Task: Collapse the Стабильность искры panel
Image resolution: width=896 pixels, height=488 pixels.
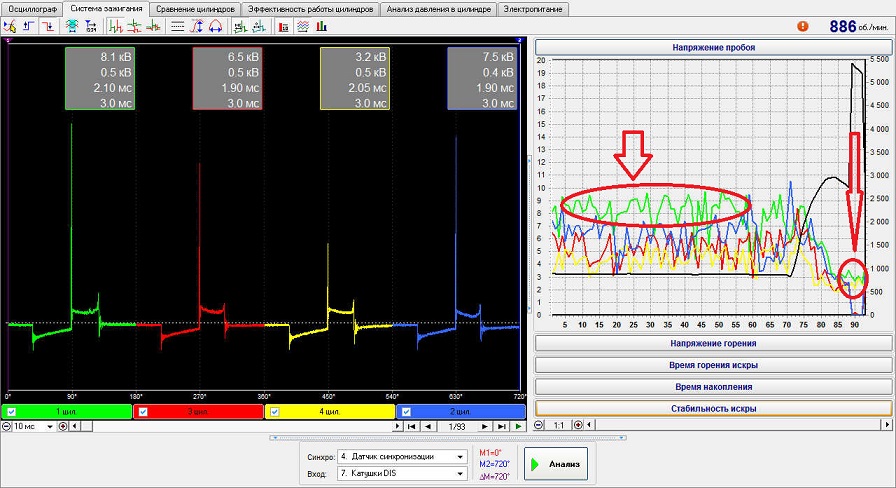Action: coord(713,409)
